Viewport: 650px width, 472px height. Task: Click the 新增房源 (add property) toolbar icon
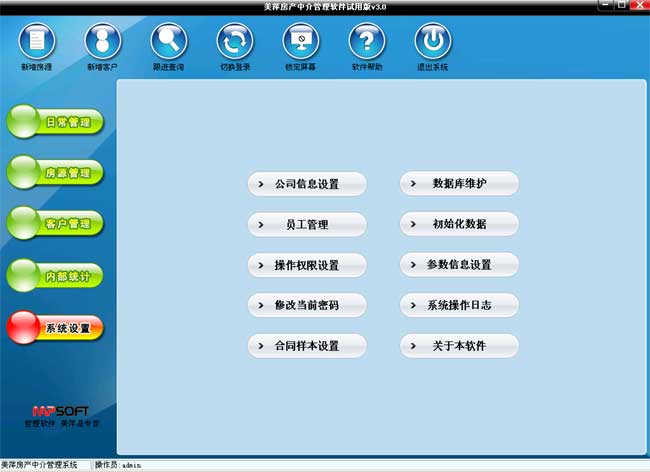click(x=36, y=42)
